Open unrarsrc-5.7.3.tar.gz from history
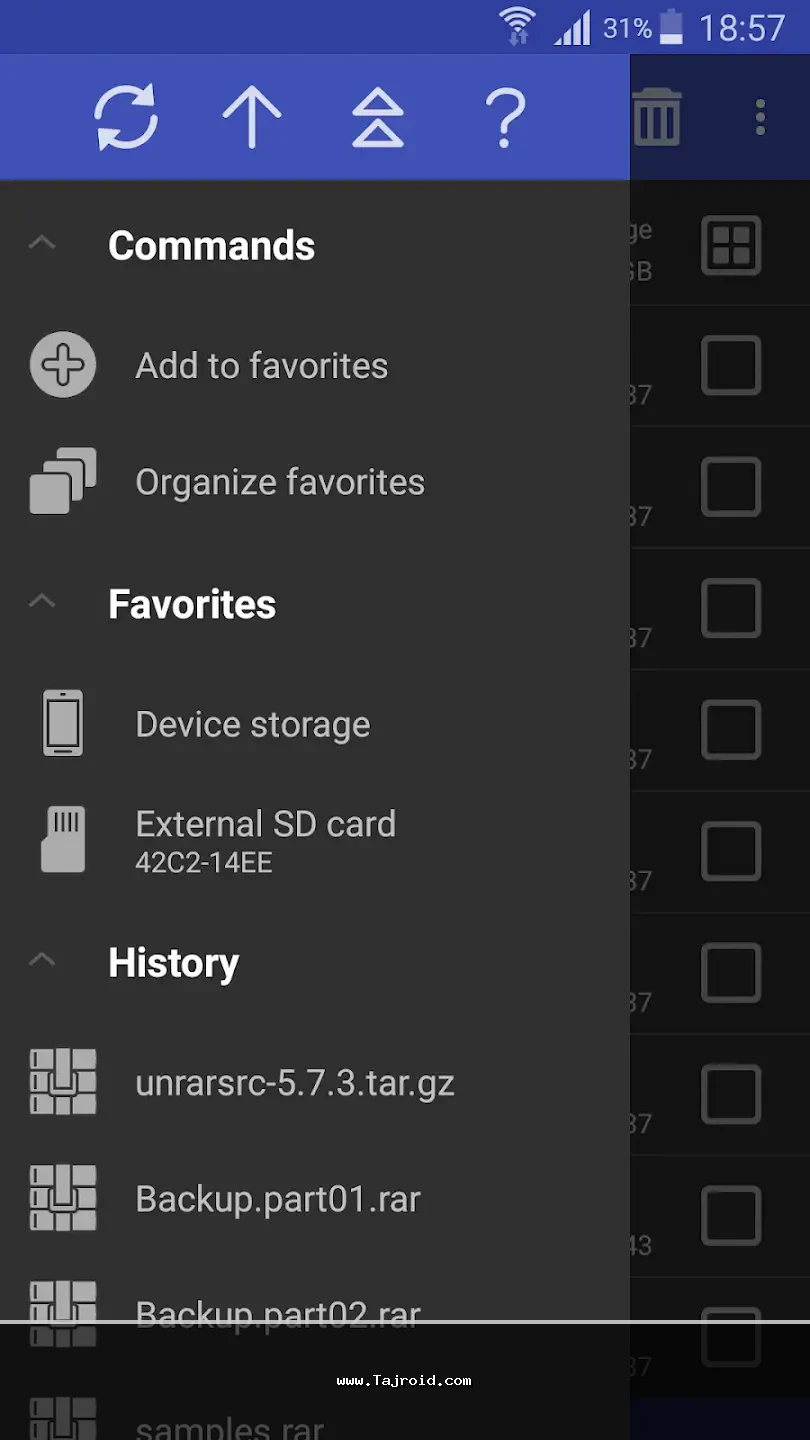810x1440 pixels. pyautogui.click(x=295, y=1083)
